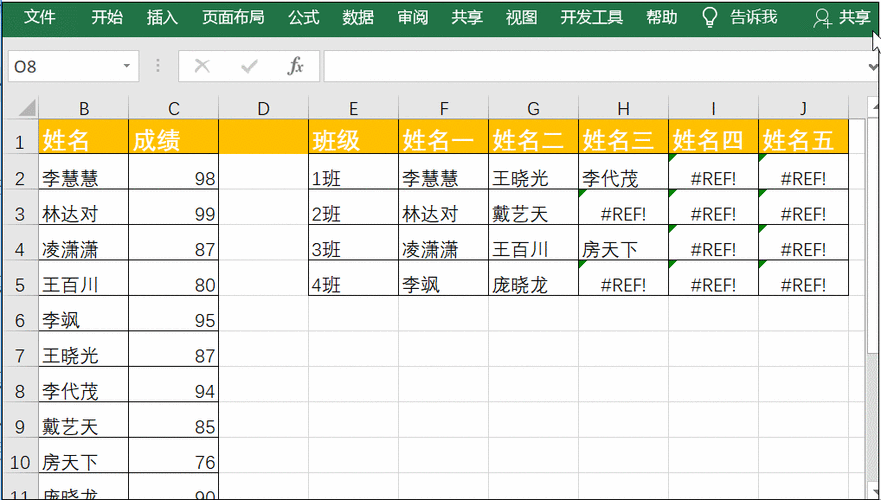This screenshot has width=881, height=500.
Task: Open the 共享 tab next to 审阅
Action: coord(467,17)
